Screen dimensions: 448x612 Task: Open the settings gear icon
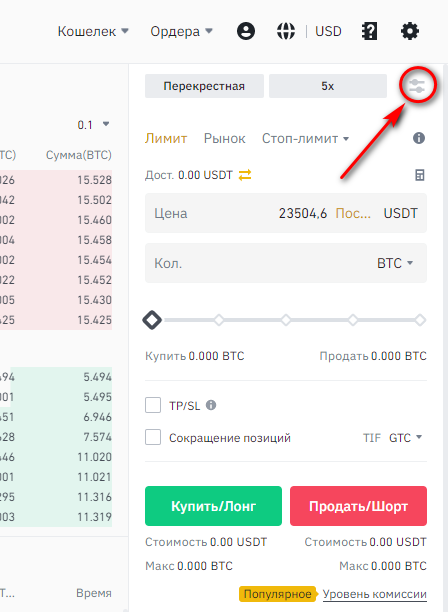point(410,31)
